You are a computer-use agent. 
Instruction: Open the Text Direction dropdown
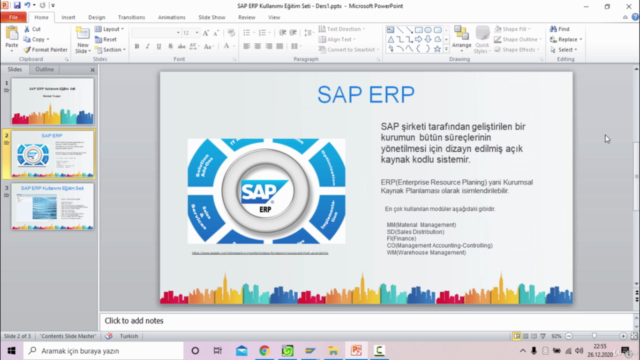[342, 29]
